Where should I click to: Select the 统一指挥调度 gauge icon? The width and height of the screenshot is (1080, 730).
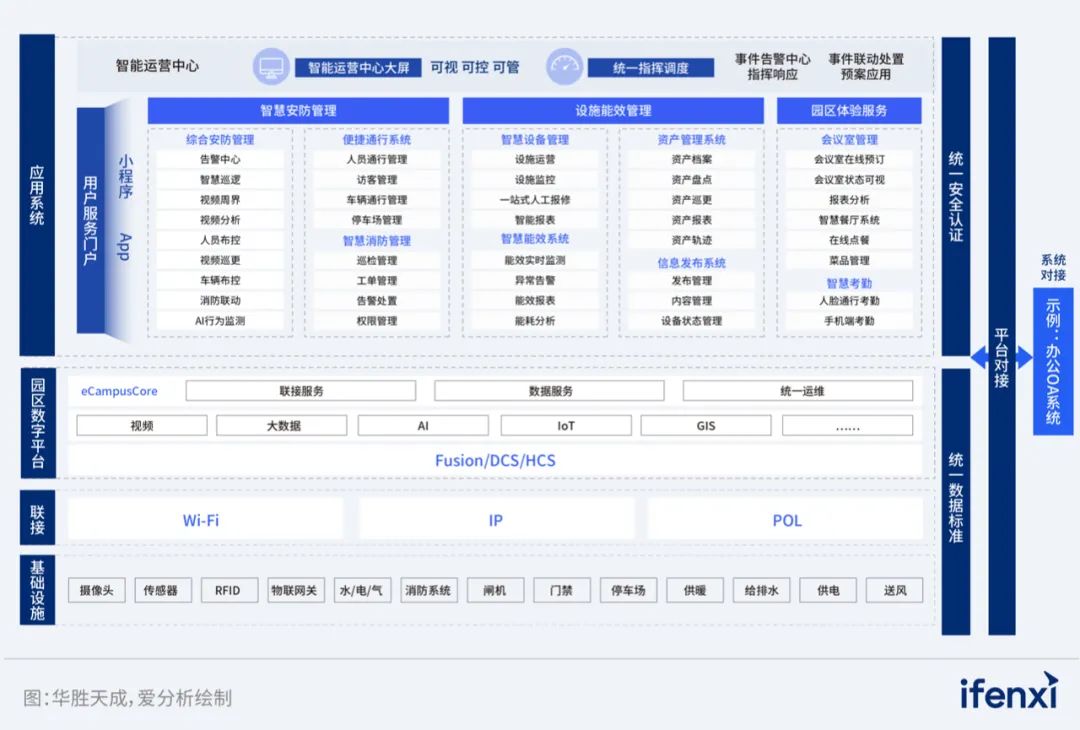click(563, 66)
